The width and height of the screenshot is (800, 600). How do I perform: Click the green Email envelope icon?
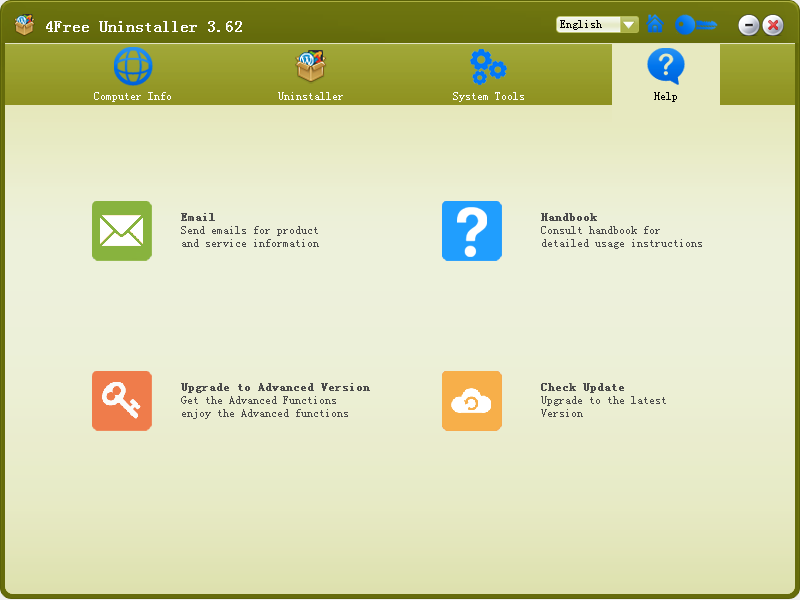click(122, 231)
